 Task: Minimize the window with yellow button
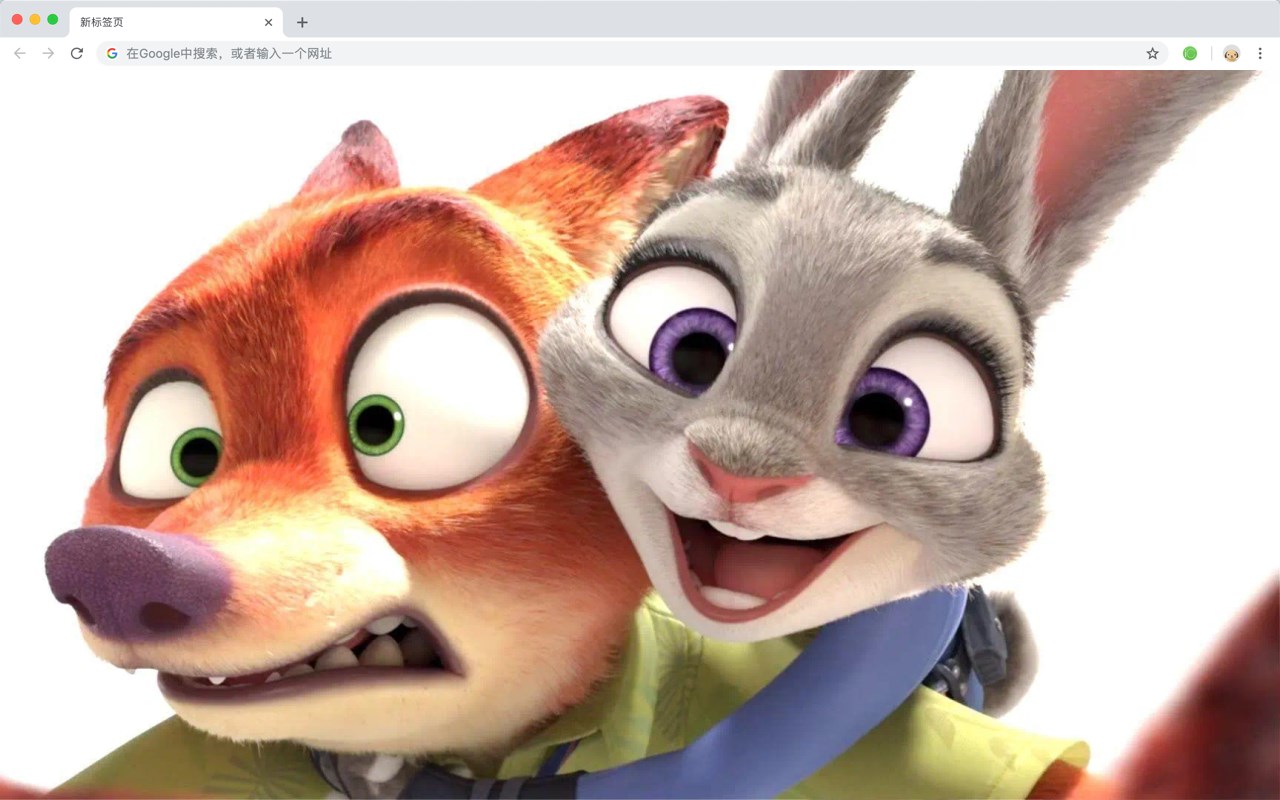[x=35, y=19]
